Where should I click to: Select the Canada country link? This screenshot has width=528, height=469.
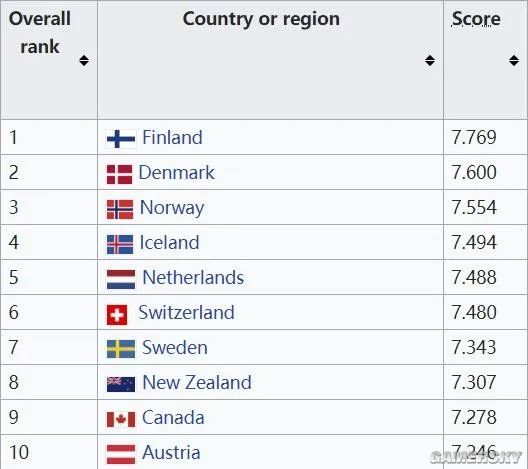173,417
